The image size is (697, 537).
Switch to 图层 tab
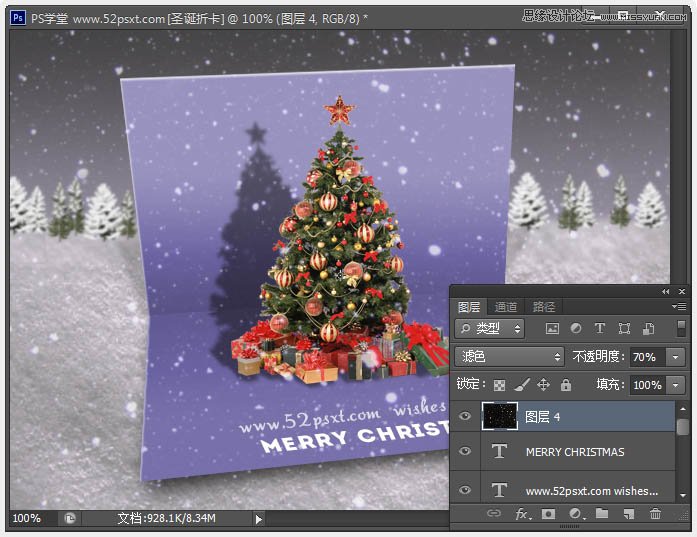pyautogui.click(x=469, y=307)
